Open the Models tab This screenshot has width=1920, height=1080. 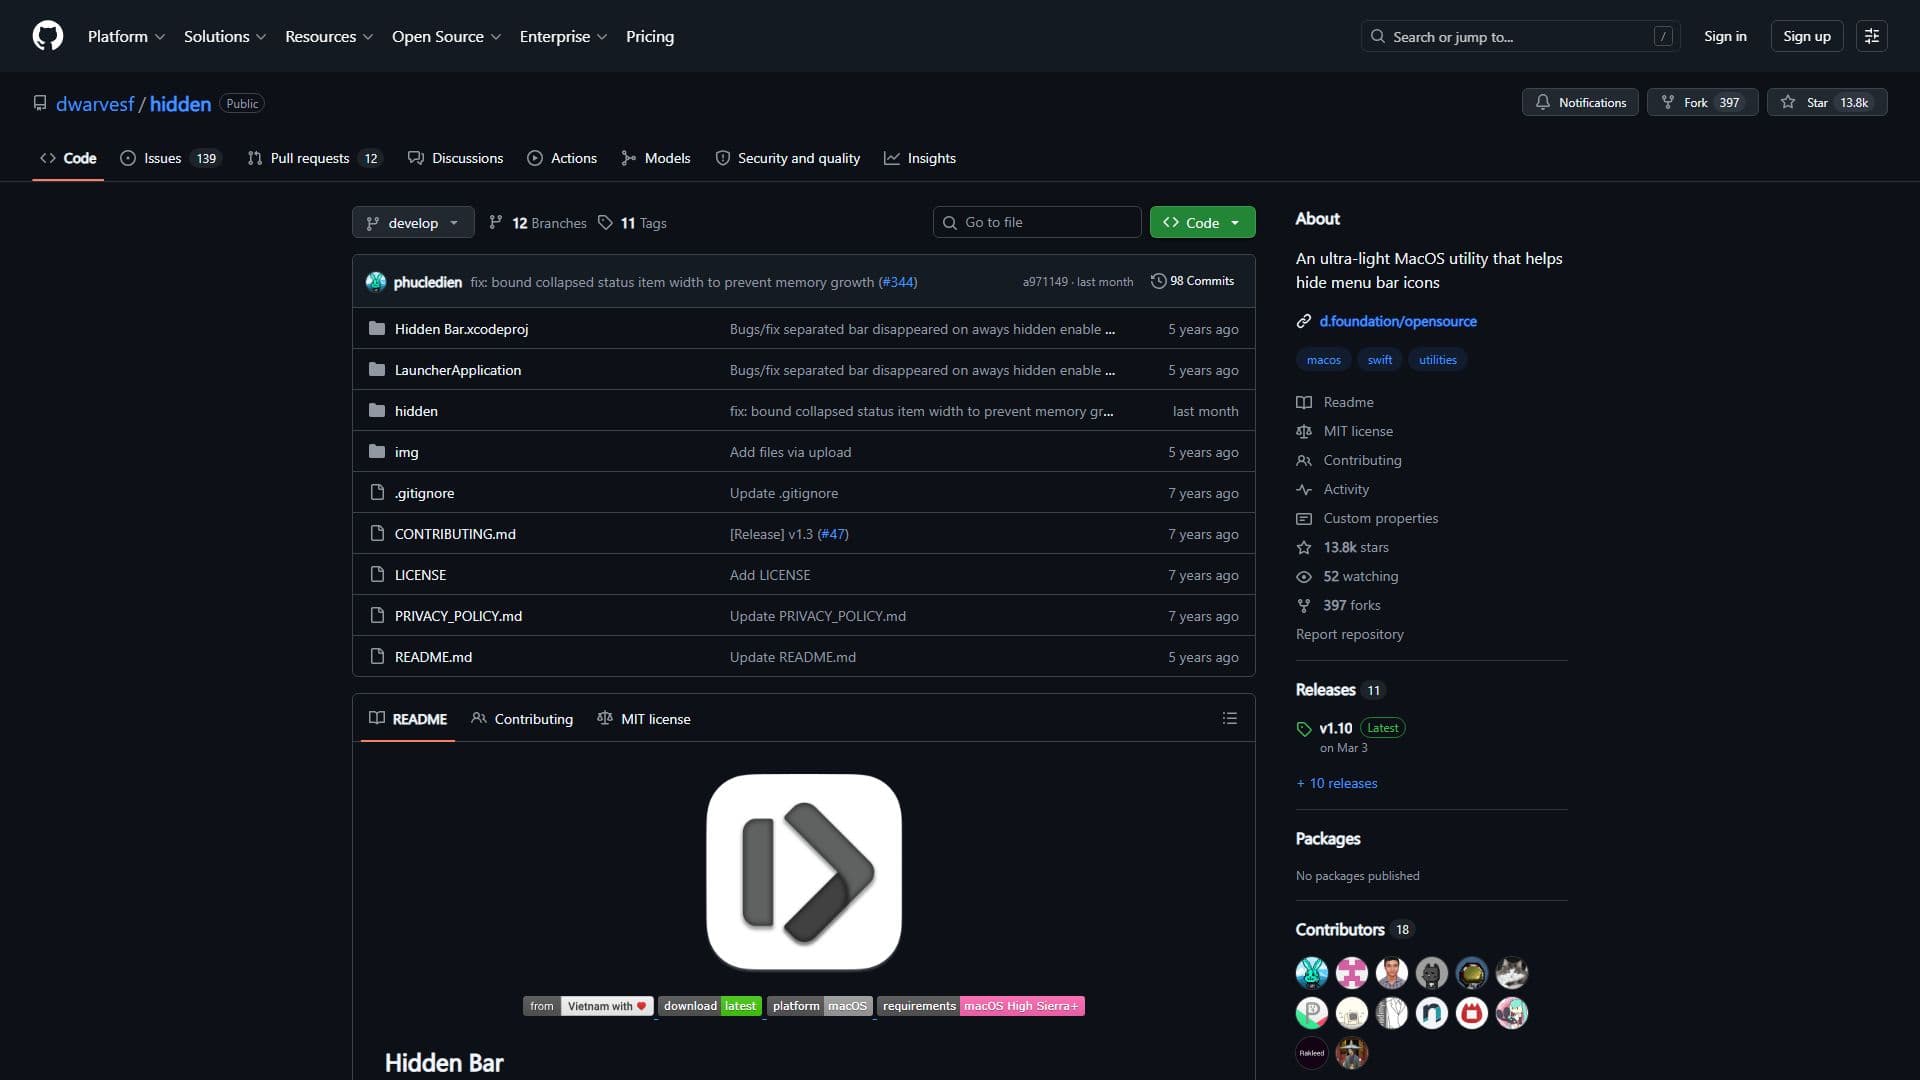pyautogui.click(x=656, y=158)
